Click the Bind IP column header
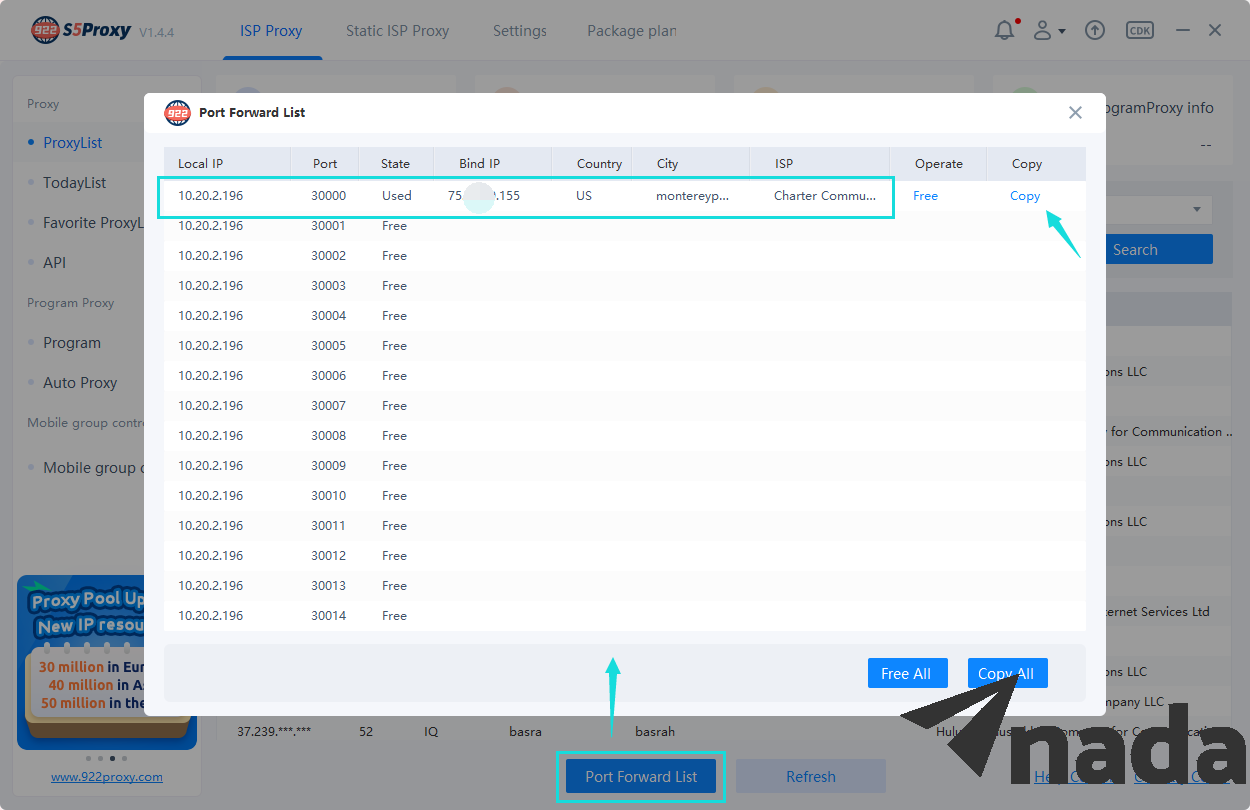The height and width of the screenshot is (810, 1250). [x=492, y=164]
